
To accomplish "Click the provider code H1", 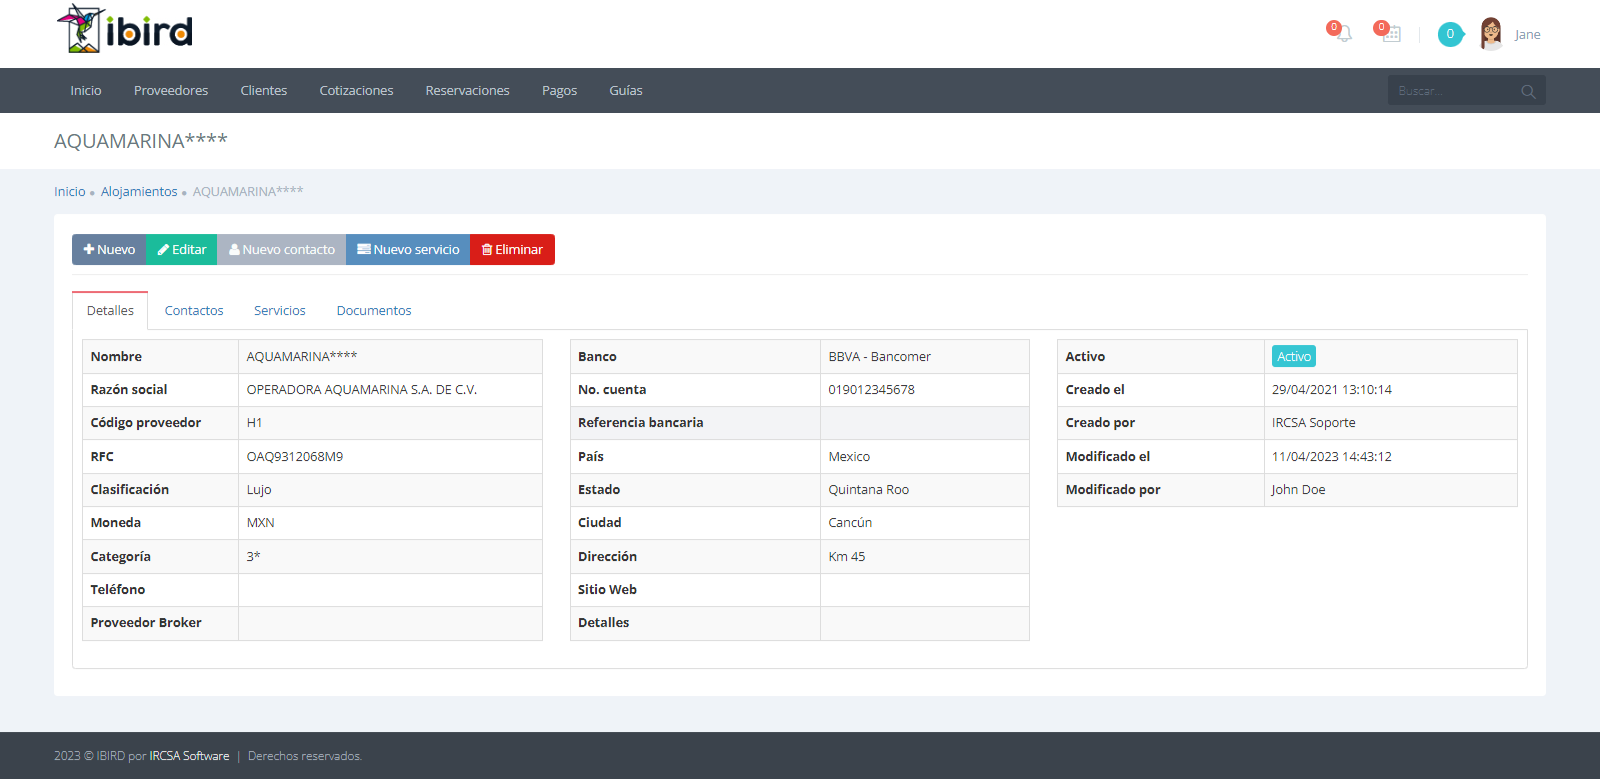I will [255, 423].
